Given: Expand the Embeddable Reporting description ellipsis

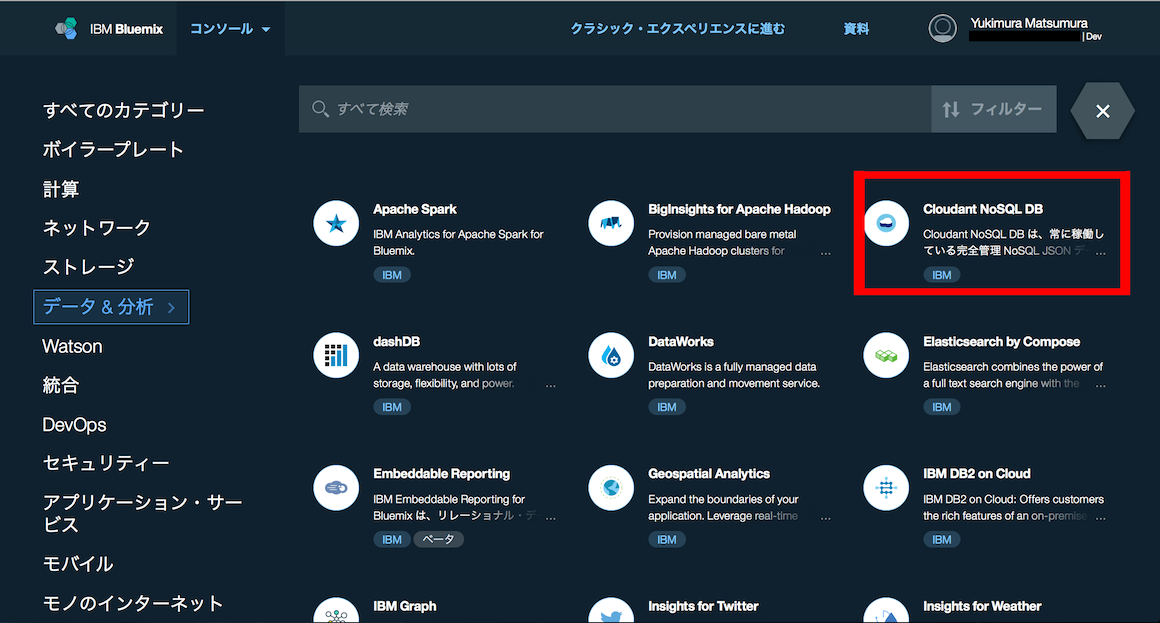Looking at the screenshot, I should pos(550,517).
